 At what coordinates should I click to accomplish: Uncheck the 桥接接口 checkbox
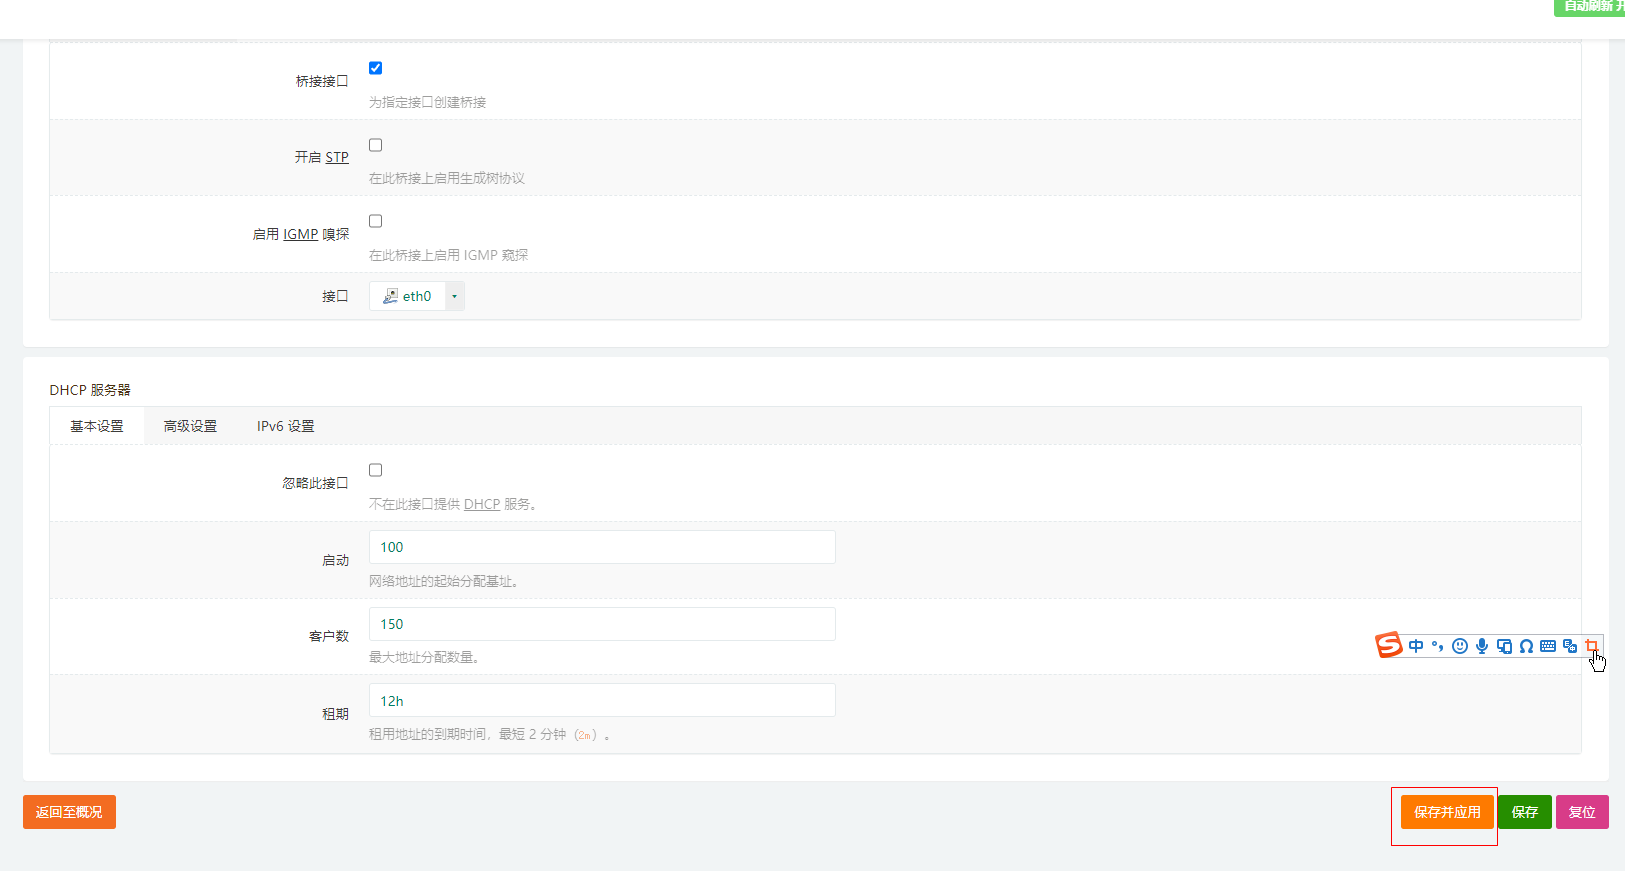tap(376, 68)
